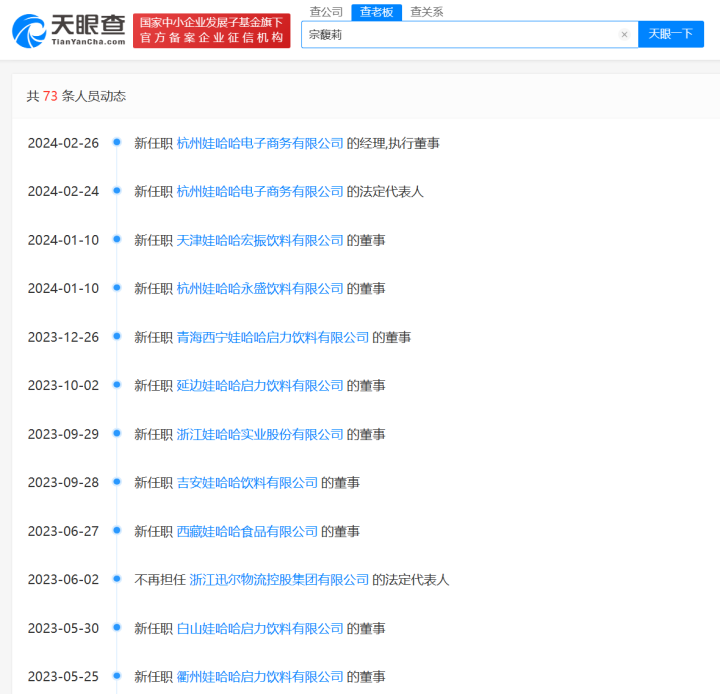Switch to the 查关系 tab
The height and width of the screenshot is (694, 720).
(x=426, y=12)
